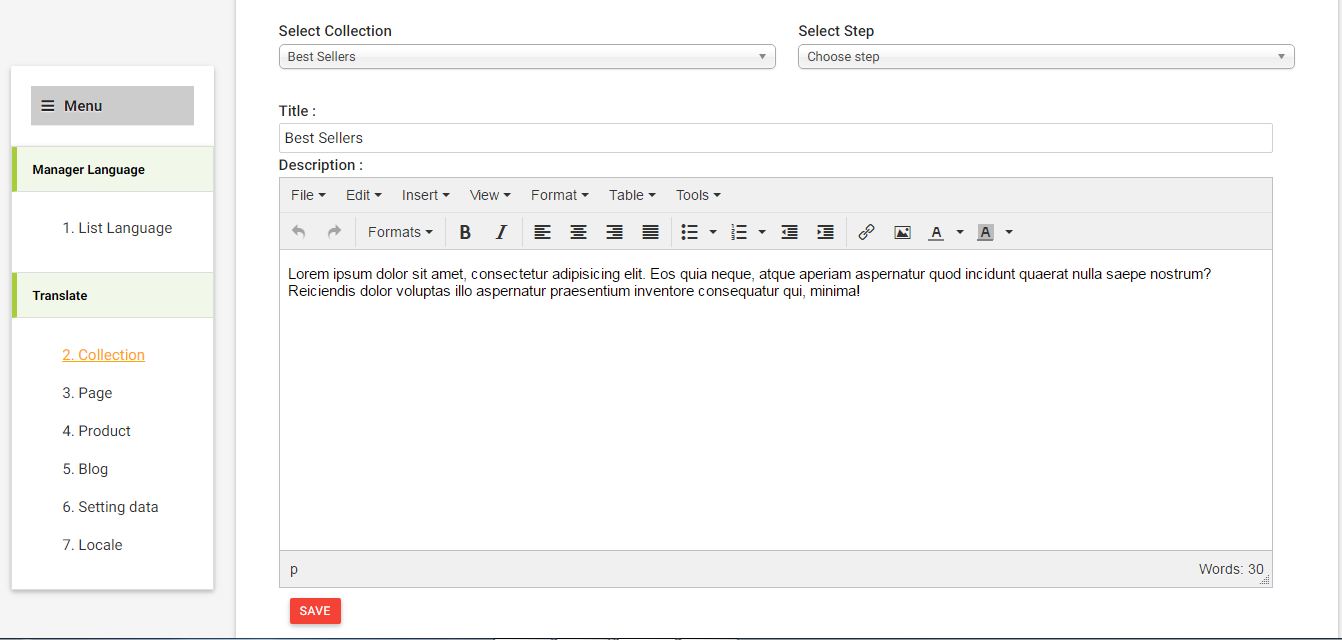Justify the paragraph text
Viewport: 1342px width, 640px height.
click(x=650, y=232)
